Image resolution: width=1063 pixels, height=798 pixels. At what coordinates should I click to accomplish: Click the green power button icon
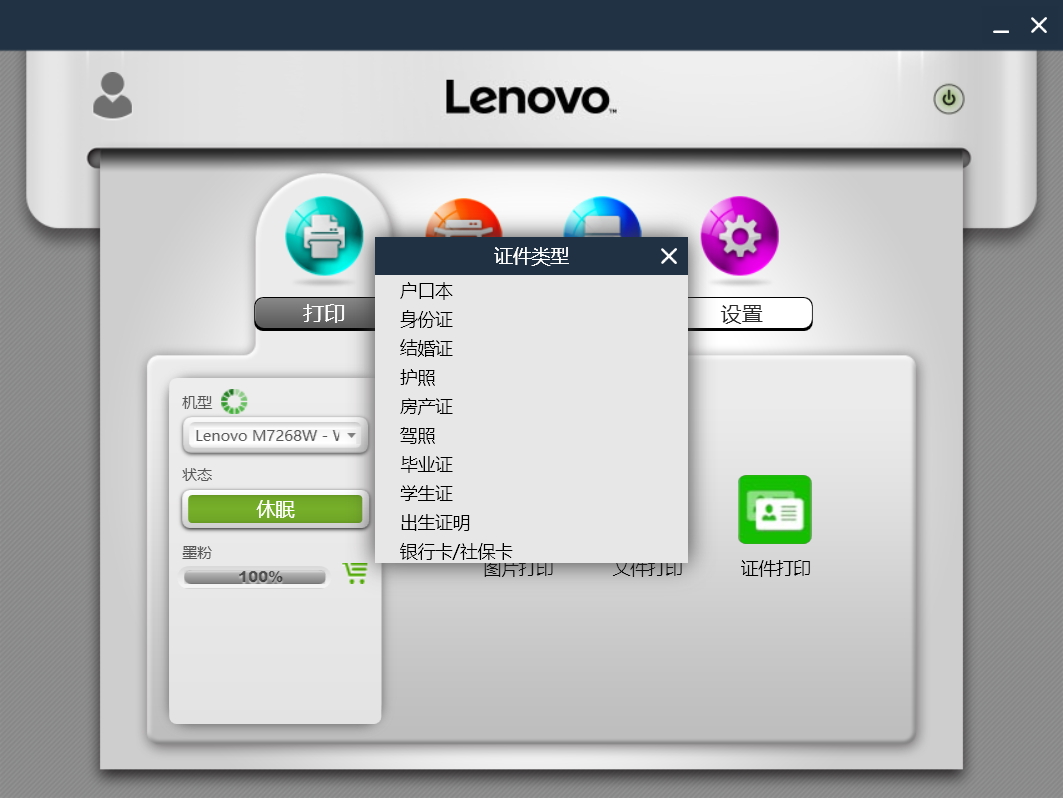coord(948,99)
